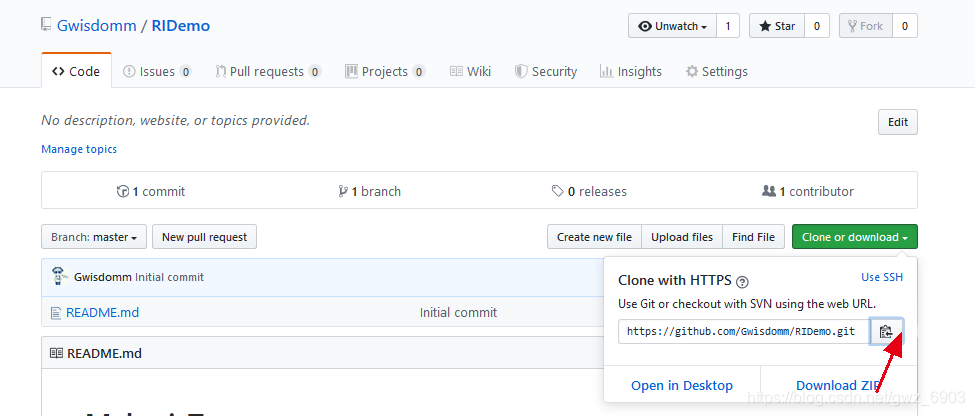Viewport: 975px width, 416px height.
Task: Click Initial commit text beside Gwisdomm avatar
Action: click(x=170, y=277)
